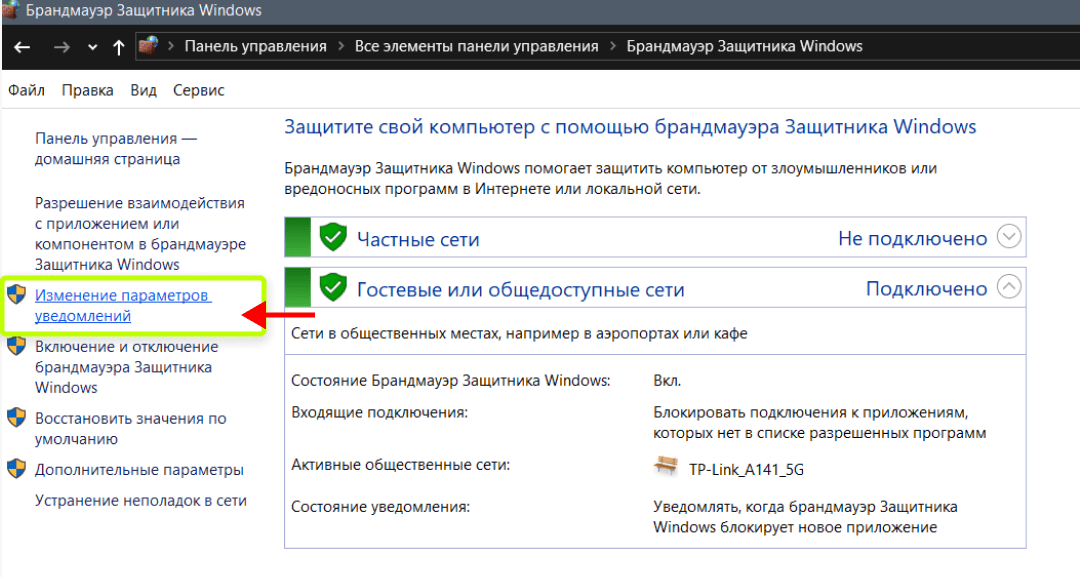Image resolution: width=1080 pixels, height=577 pixels.
Task: Click the Активные общественные сети label
Action: click(401, 465)
